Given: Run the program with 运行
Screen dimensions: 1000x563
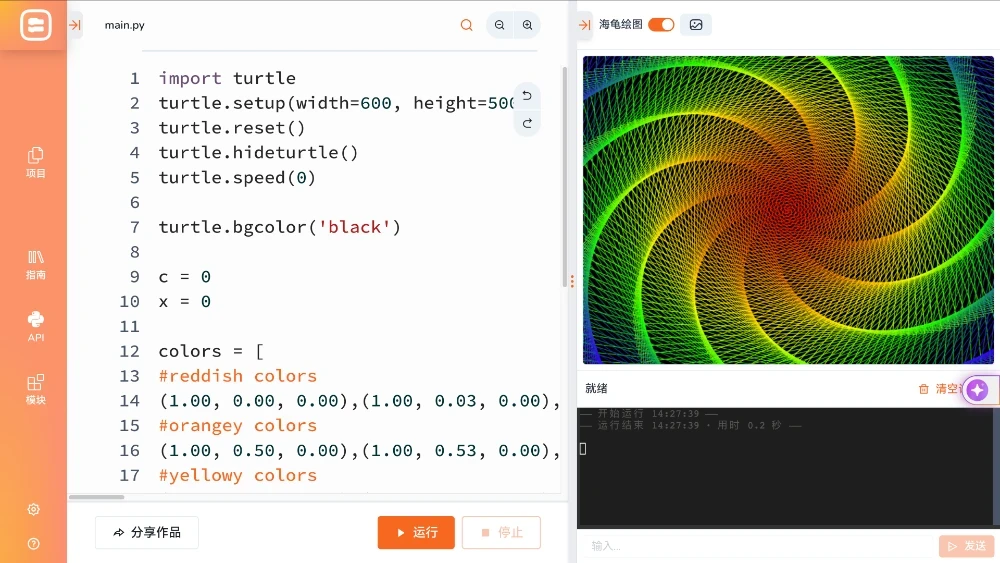Looking at the screenshot, I should [x=416, y=532].
